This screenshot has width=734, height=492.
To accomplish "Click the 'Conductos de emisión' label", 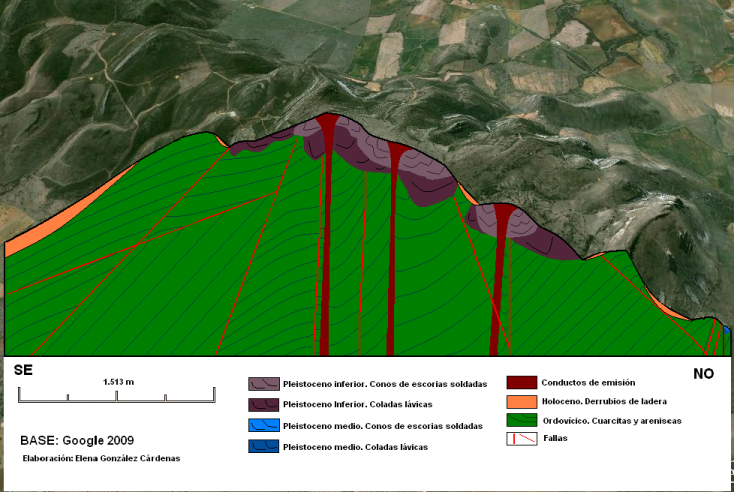I will point(588,382).
